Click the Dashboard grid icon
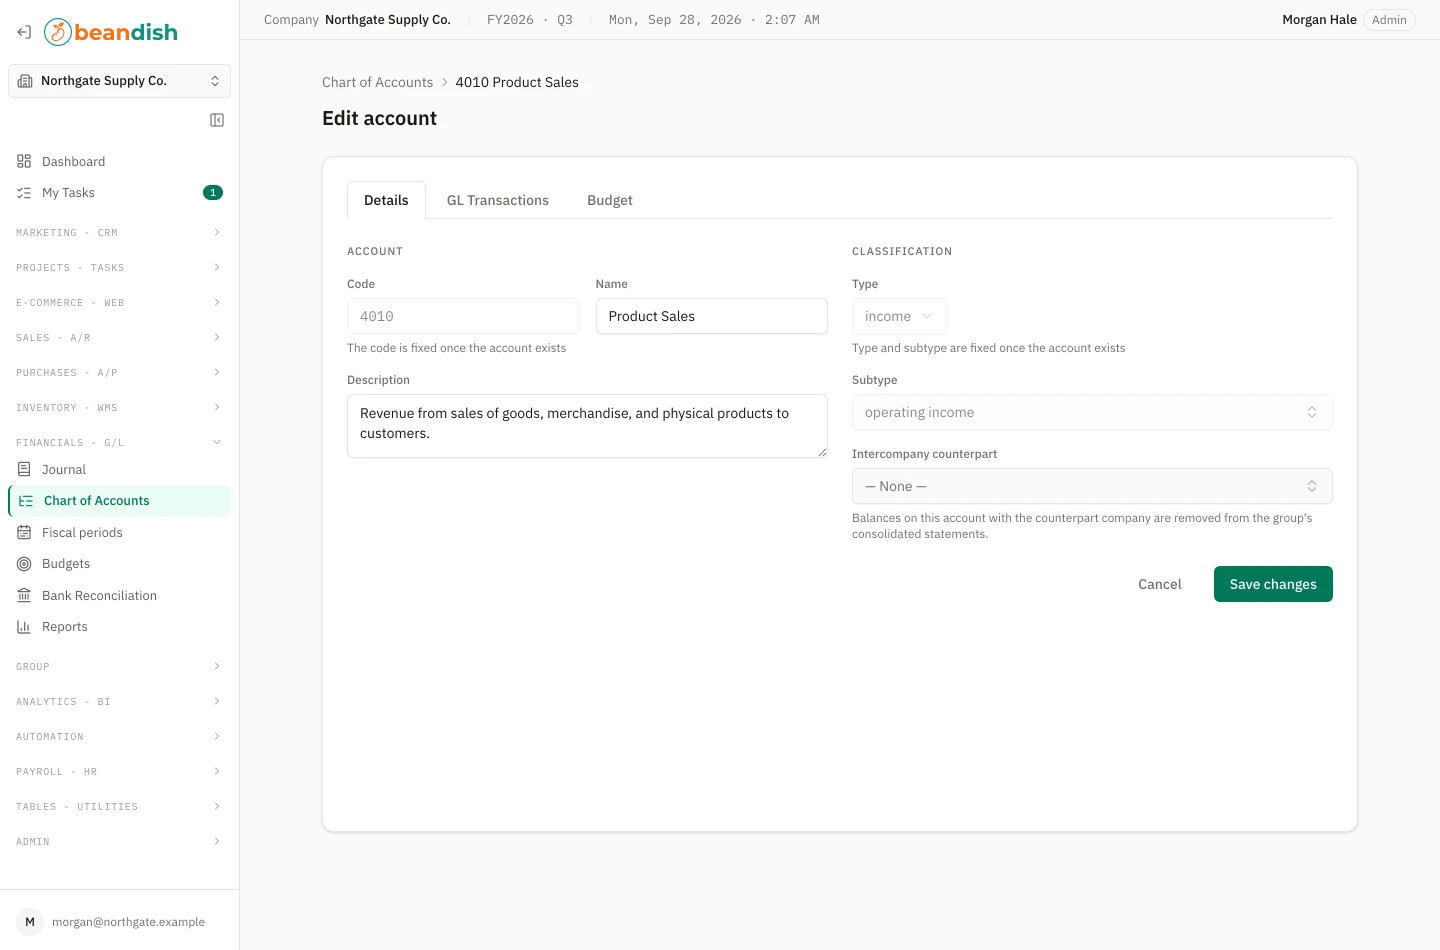 click(24, 161)
